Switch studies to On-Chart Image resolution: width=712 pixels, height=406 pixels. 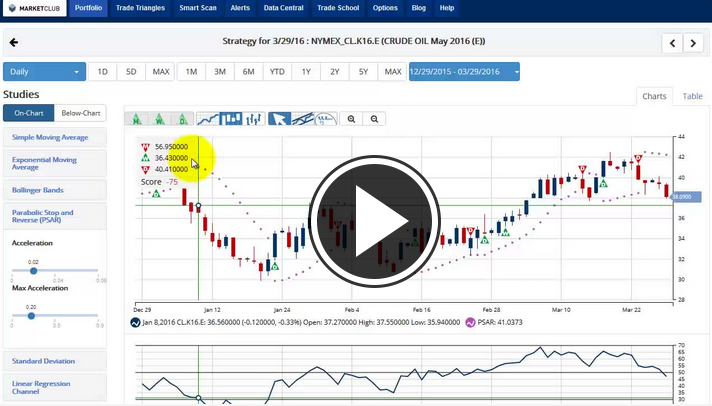27,113
